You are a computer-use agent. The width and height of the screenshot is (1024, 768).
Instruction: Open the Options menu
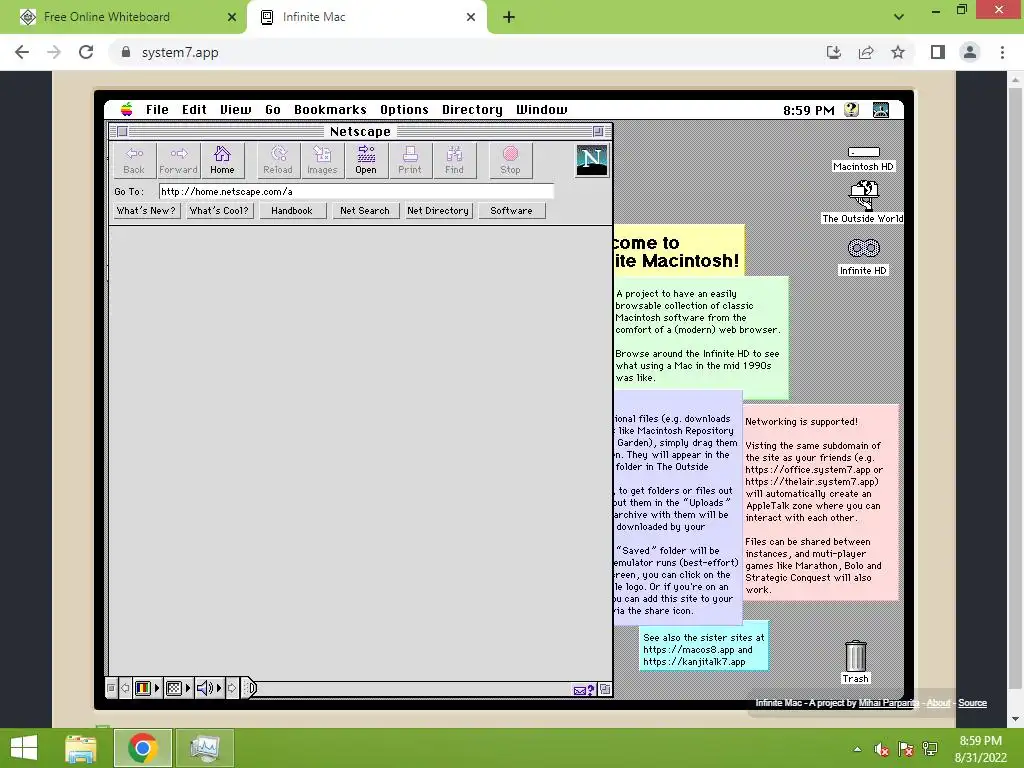point(404,110)
